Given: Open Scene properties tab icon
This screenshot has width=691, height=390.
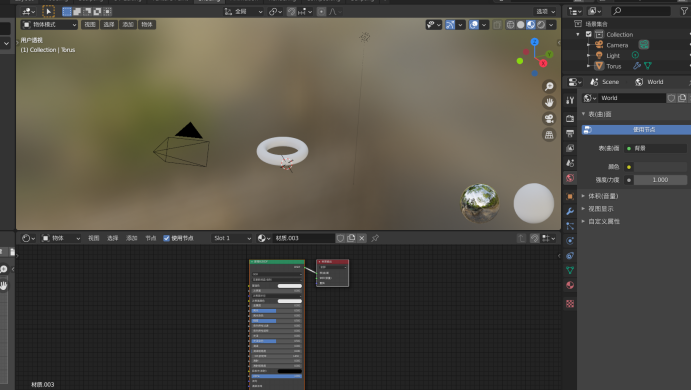Looking at the screenshot, I should [x=570, y=163].
